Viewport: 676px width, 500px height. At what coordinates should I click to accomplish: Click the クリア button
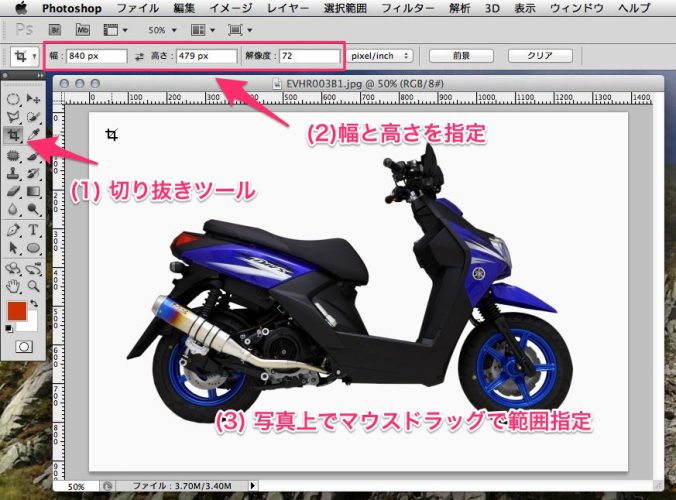540,56
